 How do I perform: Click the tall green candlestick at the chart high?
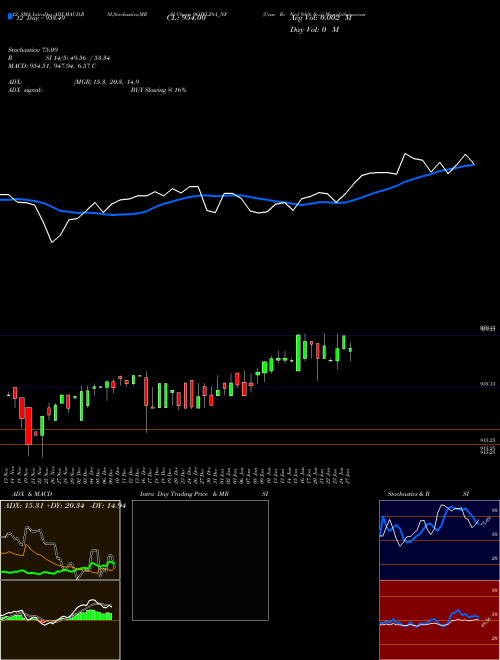click(x=298, y=353)
